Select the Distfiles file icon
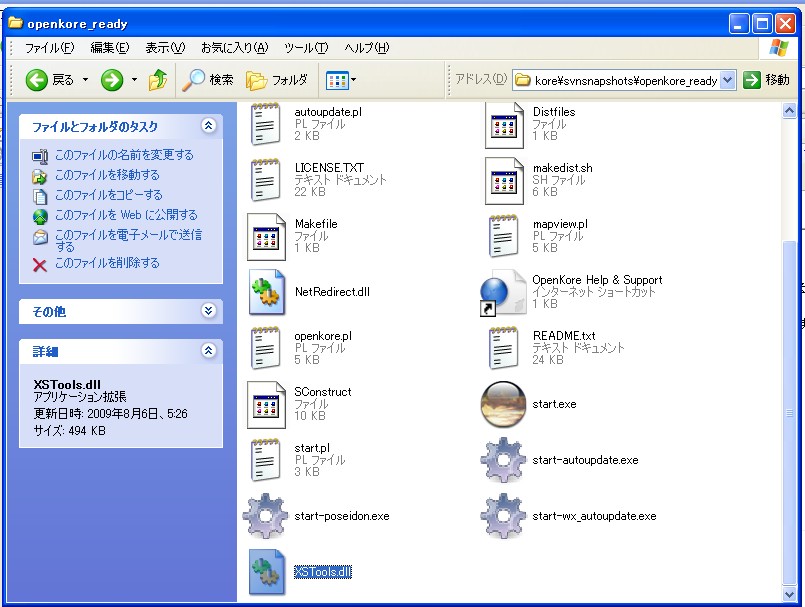Screen dimensions: 805x607 [504, 125]
